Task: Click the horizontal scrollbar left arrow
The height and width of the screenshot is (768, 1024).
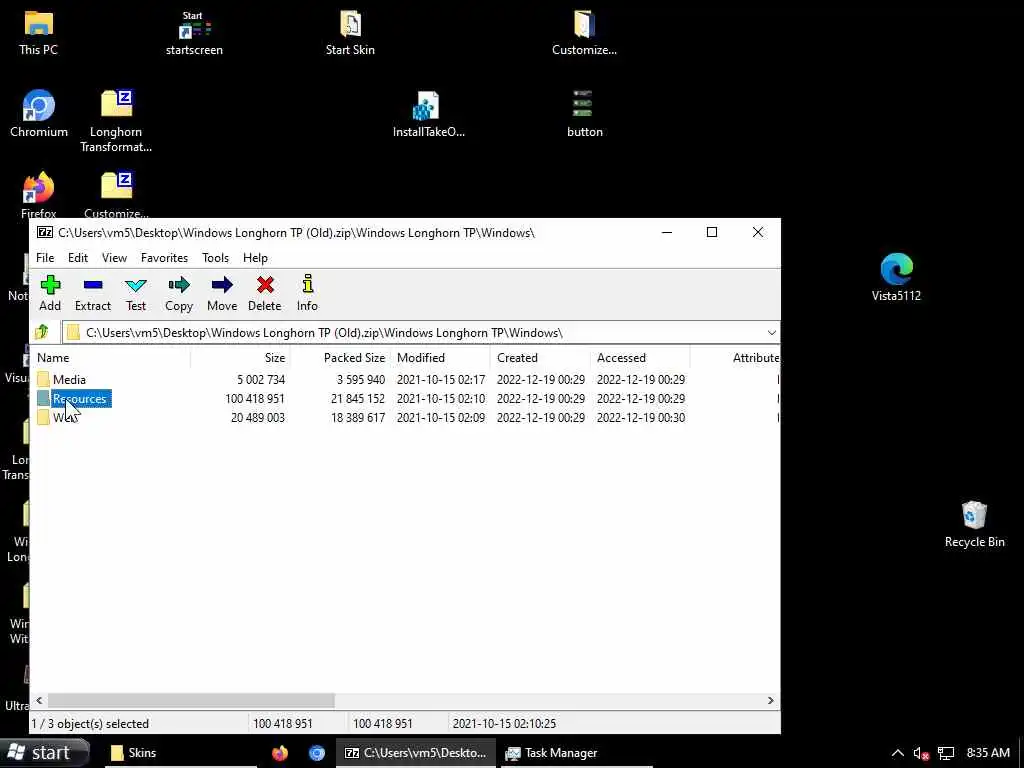Action: pos(39,701)
